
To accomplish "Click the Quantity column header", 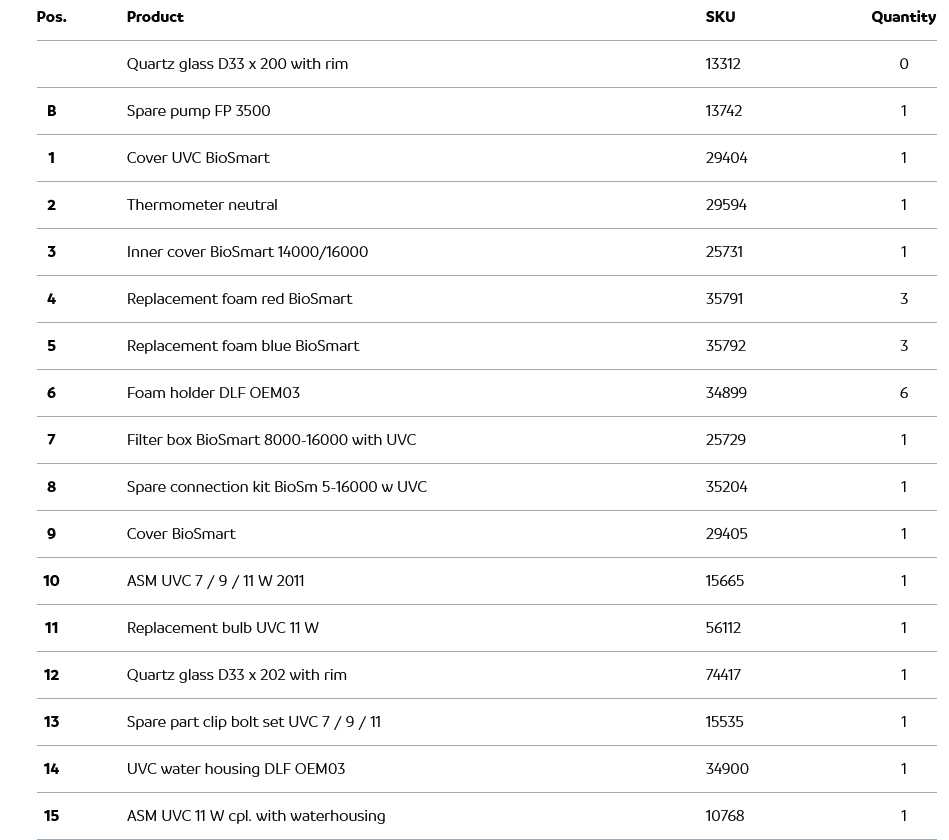I will [x=903, y=17].
